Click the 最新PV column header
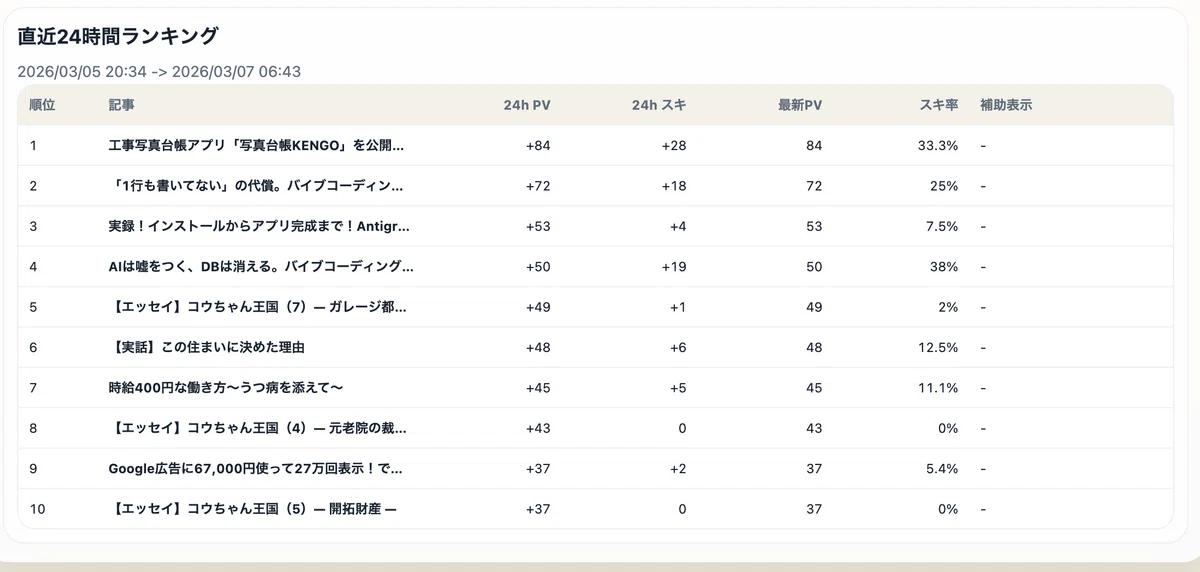This screenshot has height=572, width=1200. pyautogui.click(x=800, y=105)
